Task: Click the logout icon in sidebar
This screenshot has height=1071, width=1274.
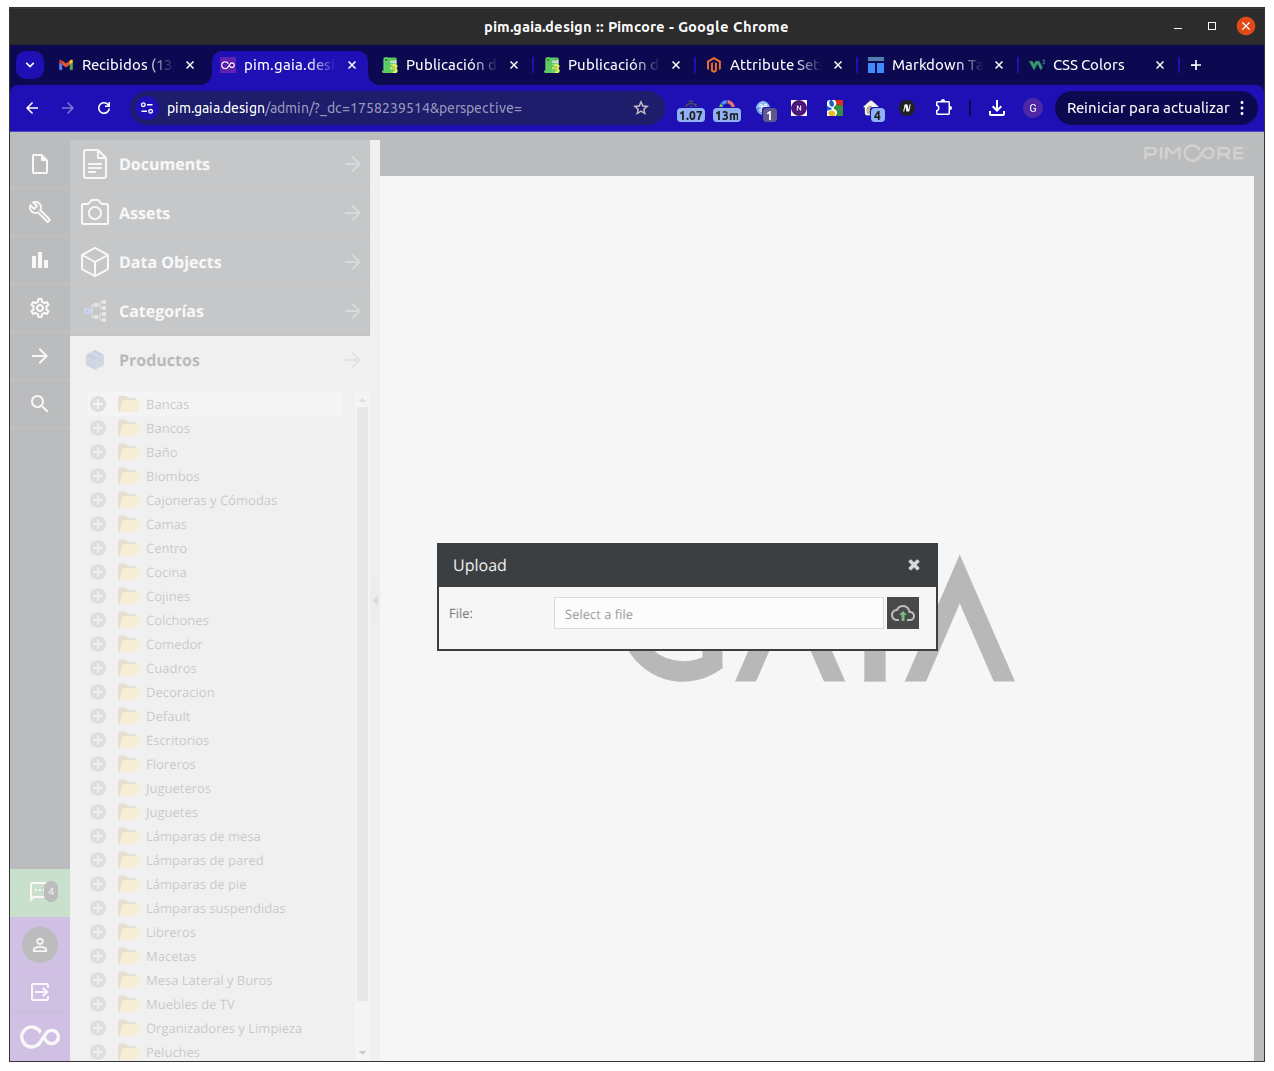Action: (x=40, y=992)
